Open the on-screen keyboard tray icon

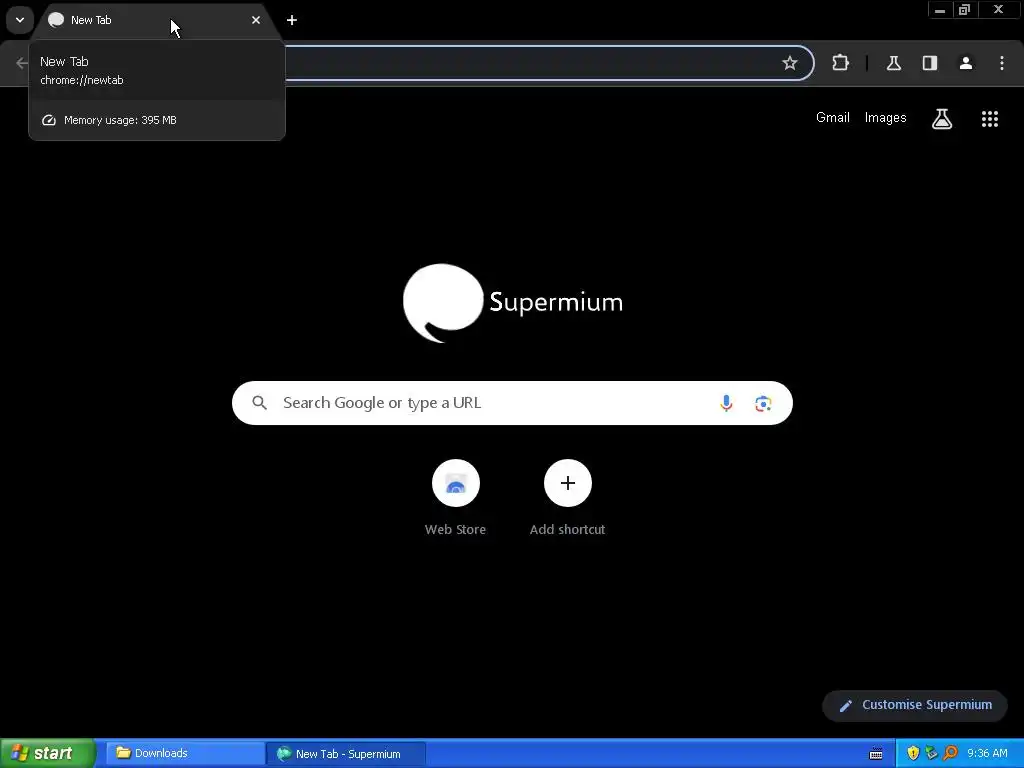(876, 754)
